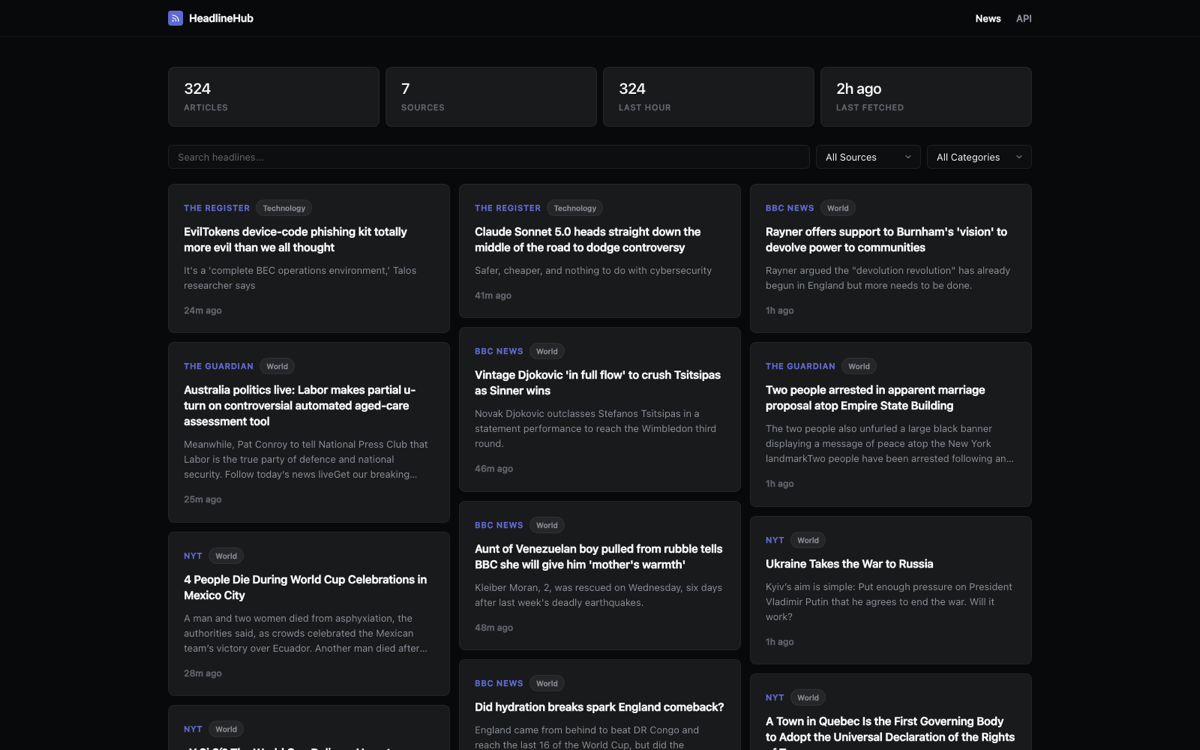Click NYT label on Quebec town card
The image size is (1200, 750).
[775, 698]
